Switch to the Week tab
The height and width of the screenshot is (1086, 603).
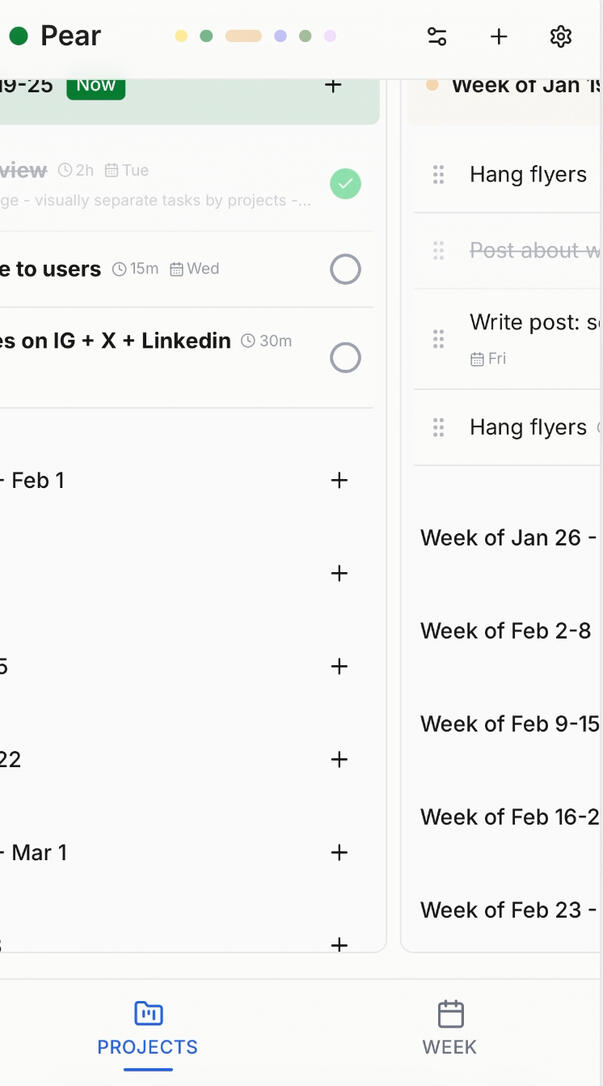[x=450, y=1028]
